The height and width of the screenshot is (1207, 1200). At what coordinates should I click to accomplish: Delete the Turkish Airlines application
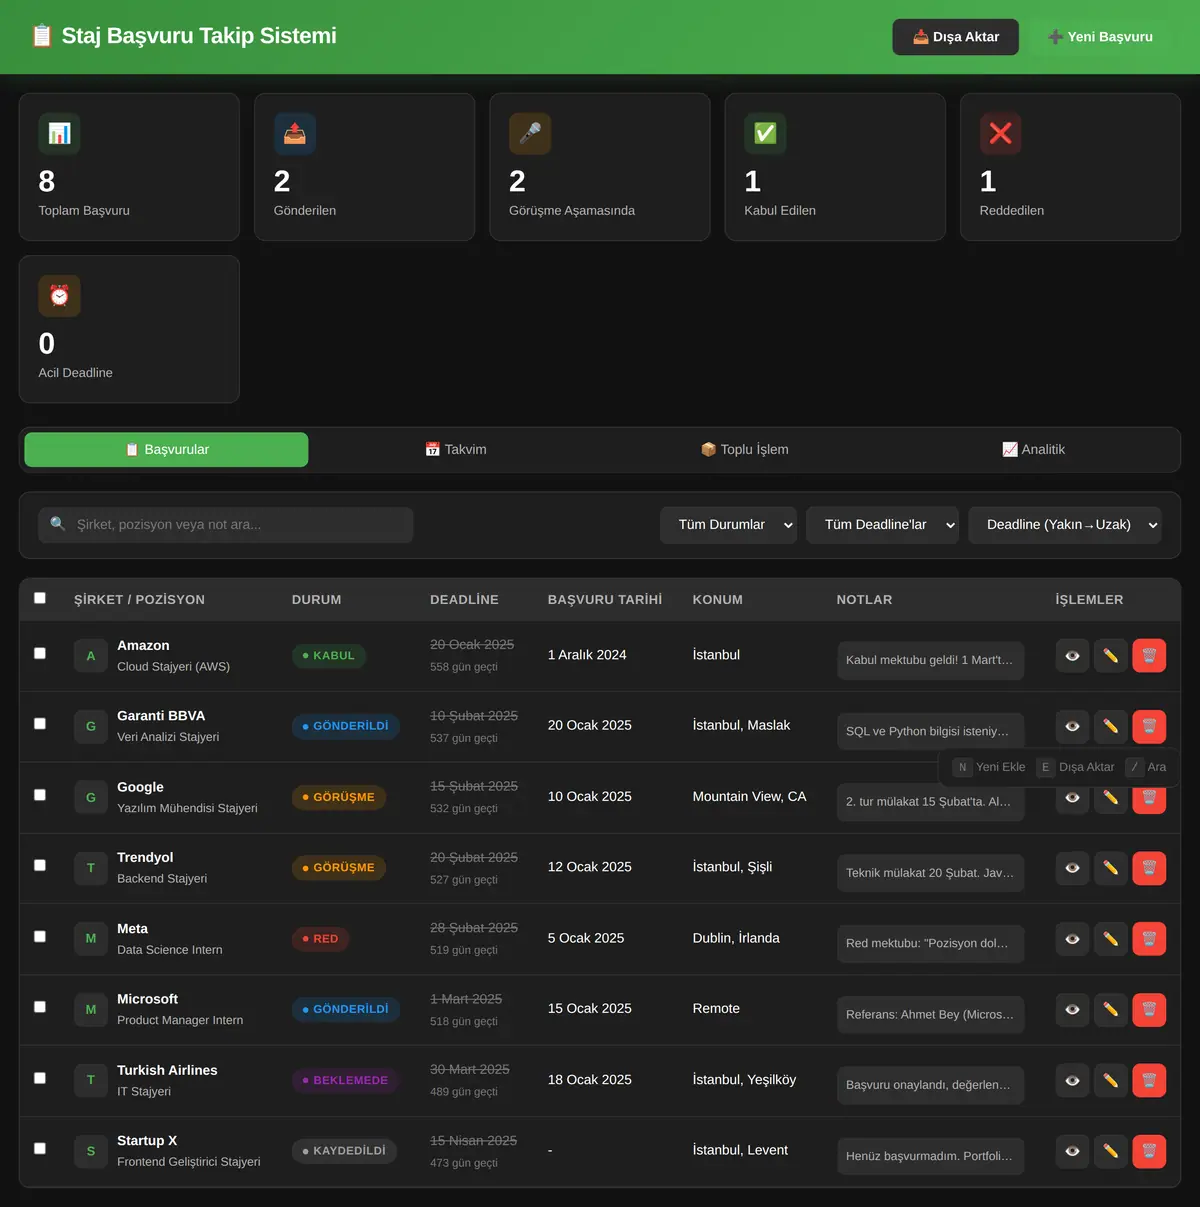[1149, 1081]
